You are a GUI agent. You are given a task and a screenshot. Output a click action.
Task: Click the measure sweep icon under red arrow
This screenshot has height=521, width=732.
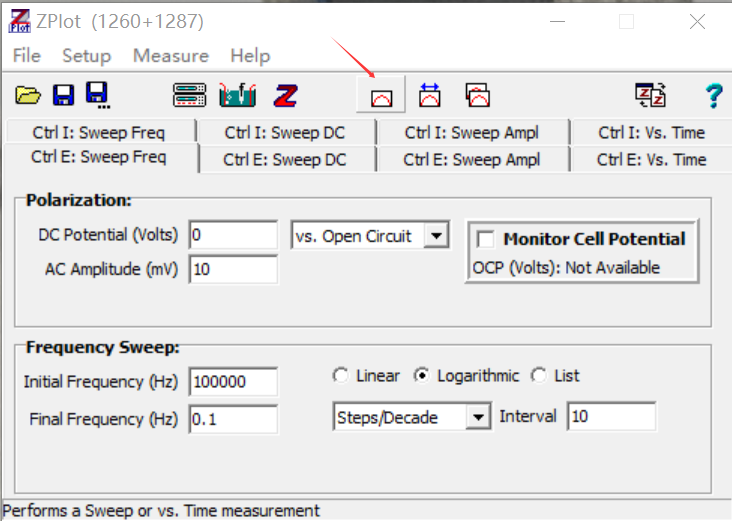pyautogui.click(x=381, y=97)
